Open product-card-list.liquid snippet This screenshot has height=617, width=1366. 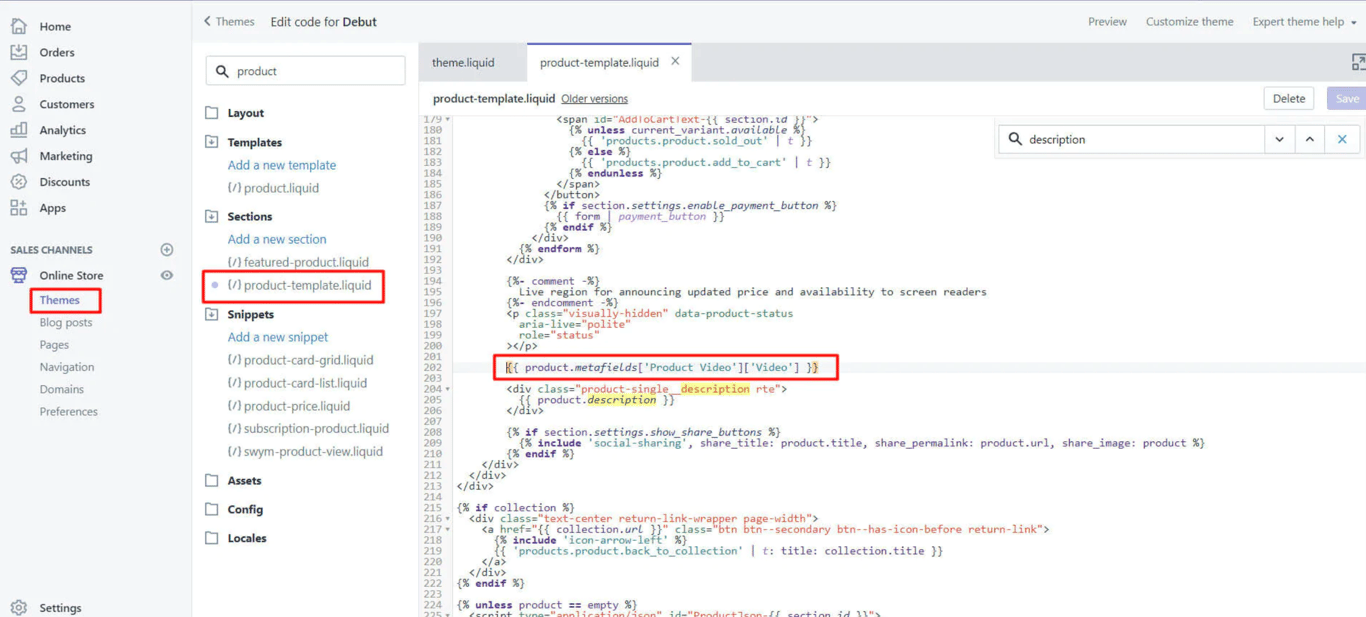(305, 383)
